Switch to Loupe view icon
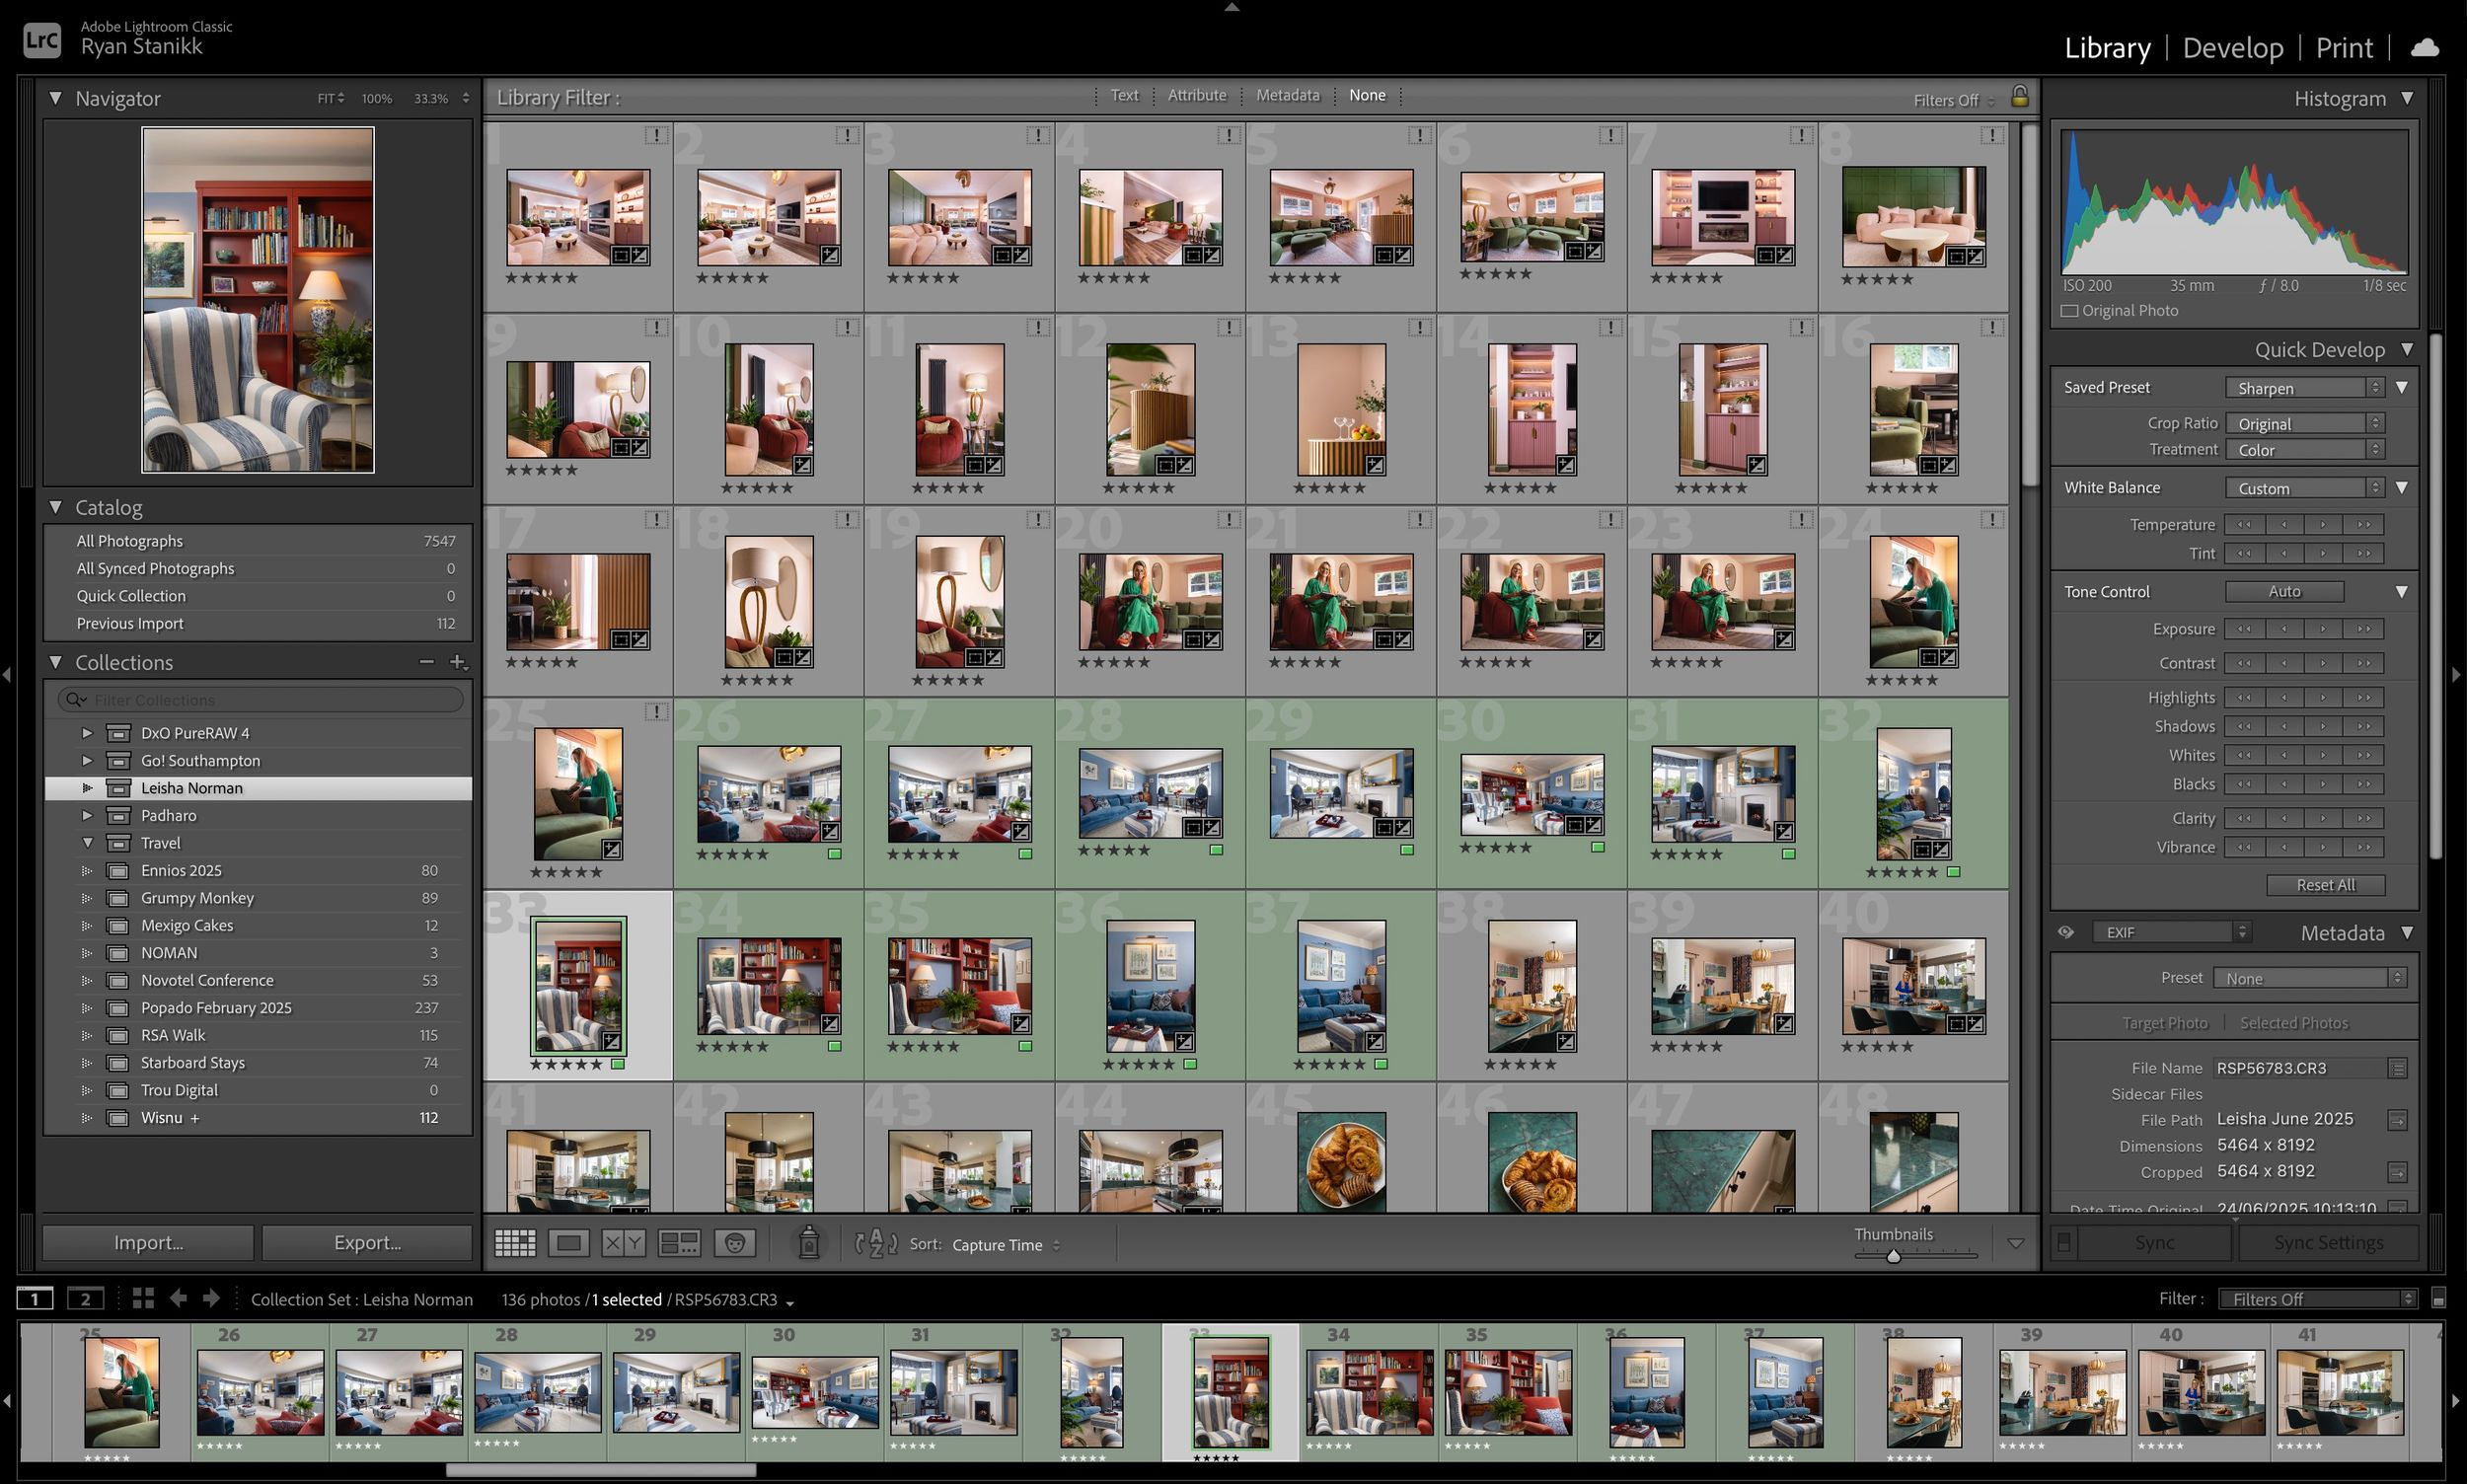The image size is (2467, 1484). (x=569, y=1243)
